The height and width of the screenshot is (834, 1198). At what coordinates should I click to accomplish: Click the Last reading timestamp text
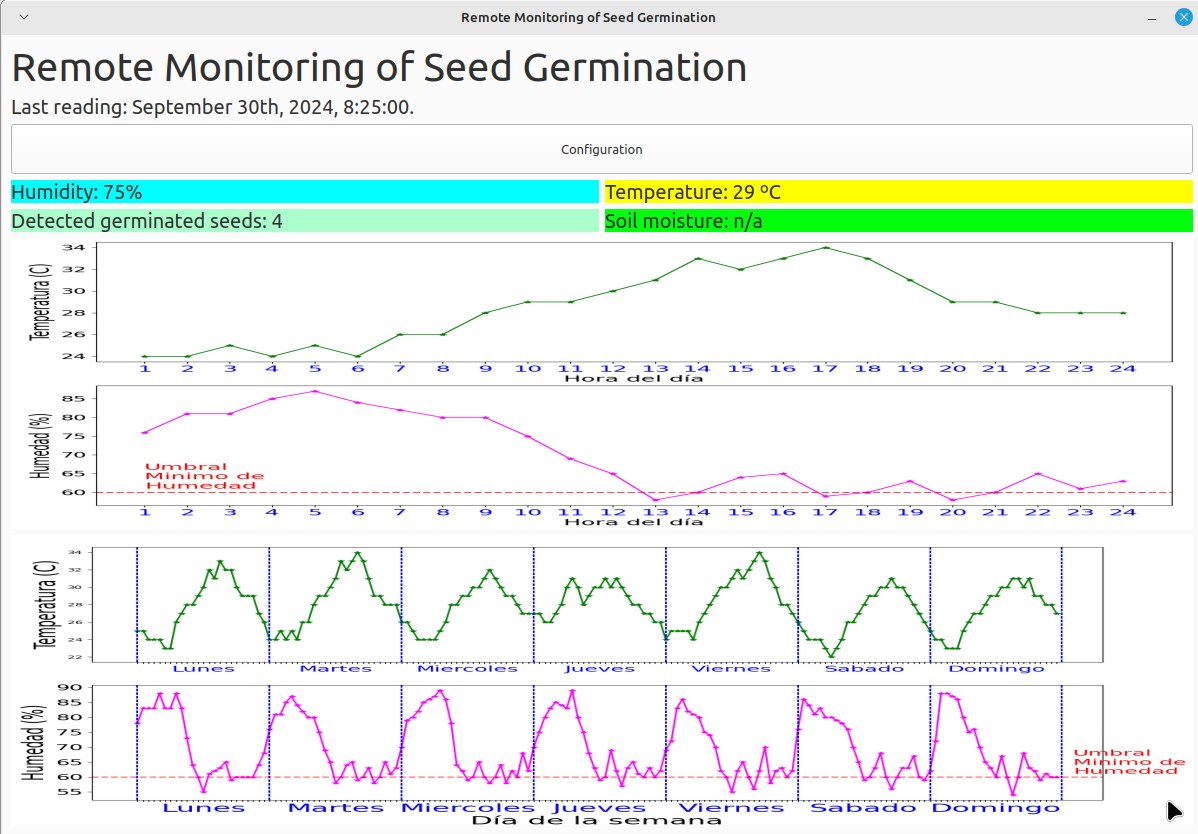(x=212, y=107)
